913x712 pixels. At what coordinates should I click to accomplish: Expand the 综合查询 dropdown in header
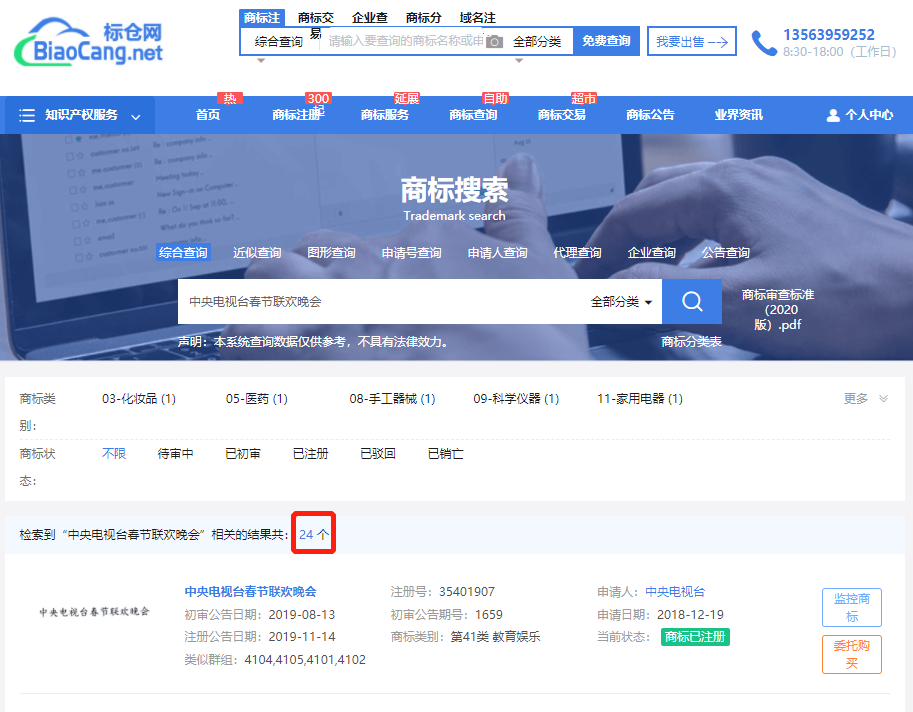(279, 42)
